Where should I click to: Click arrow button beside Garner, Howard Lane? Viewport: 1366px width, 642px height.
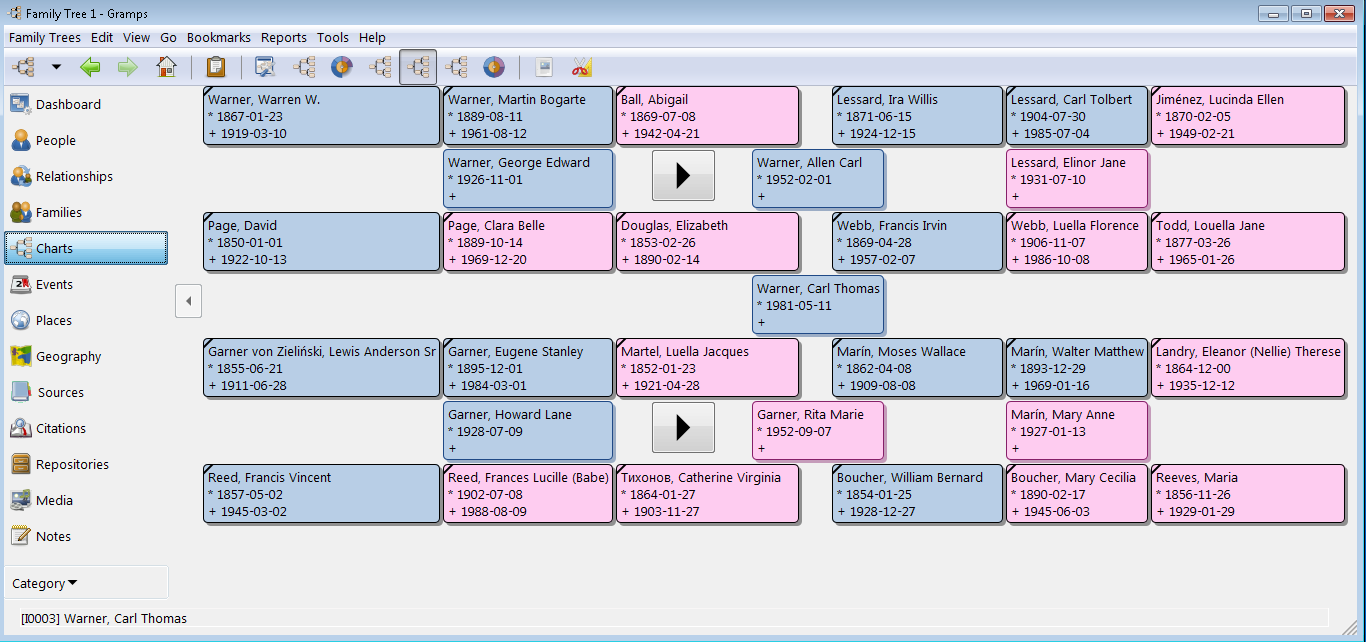pos(683,427)
